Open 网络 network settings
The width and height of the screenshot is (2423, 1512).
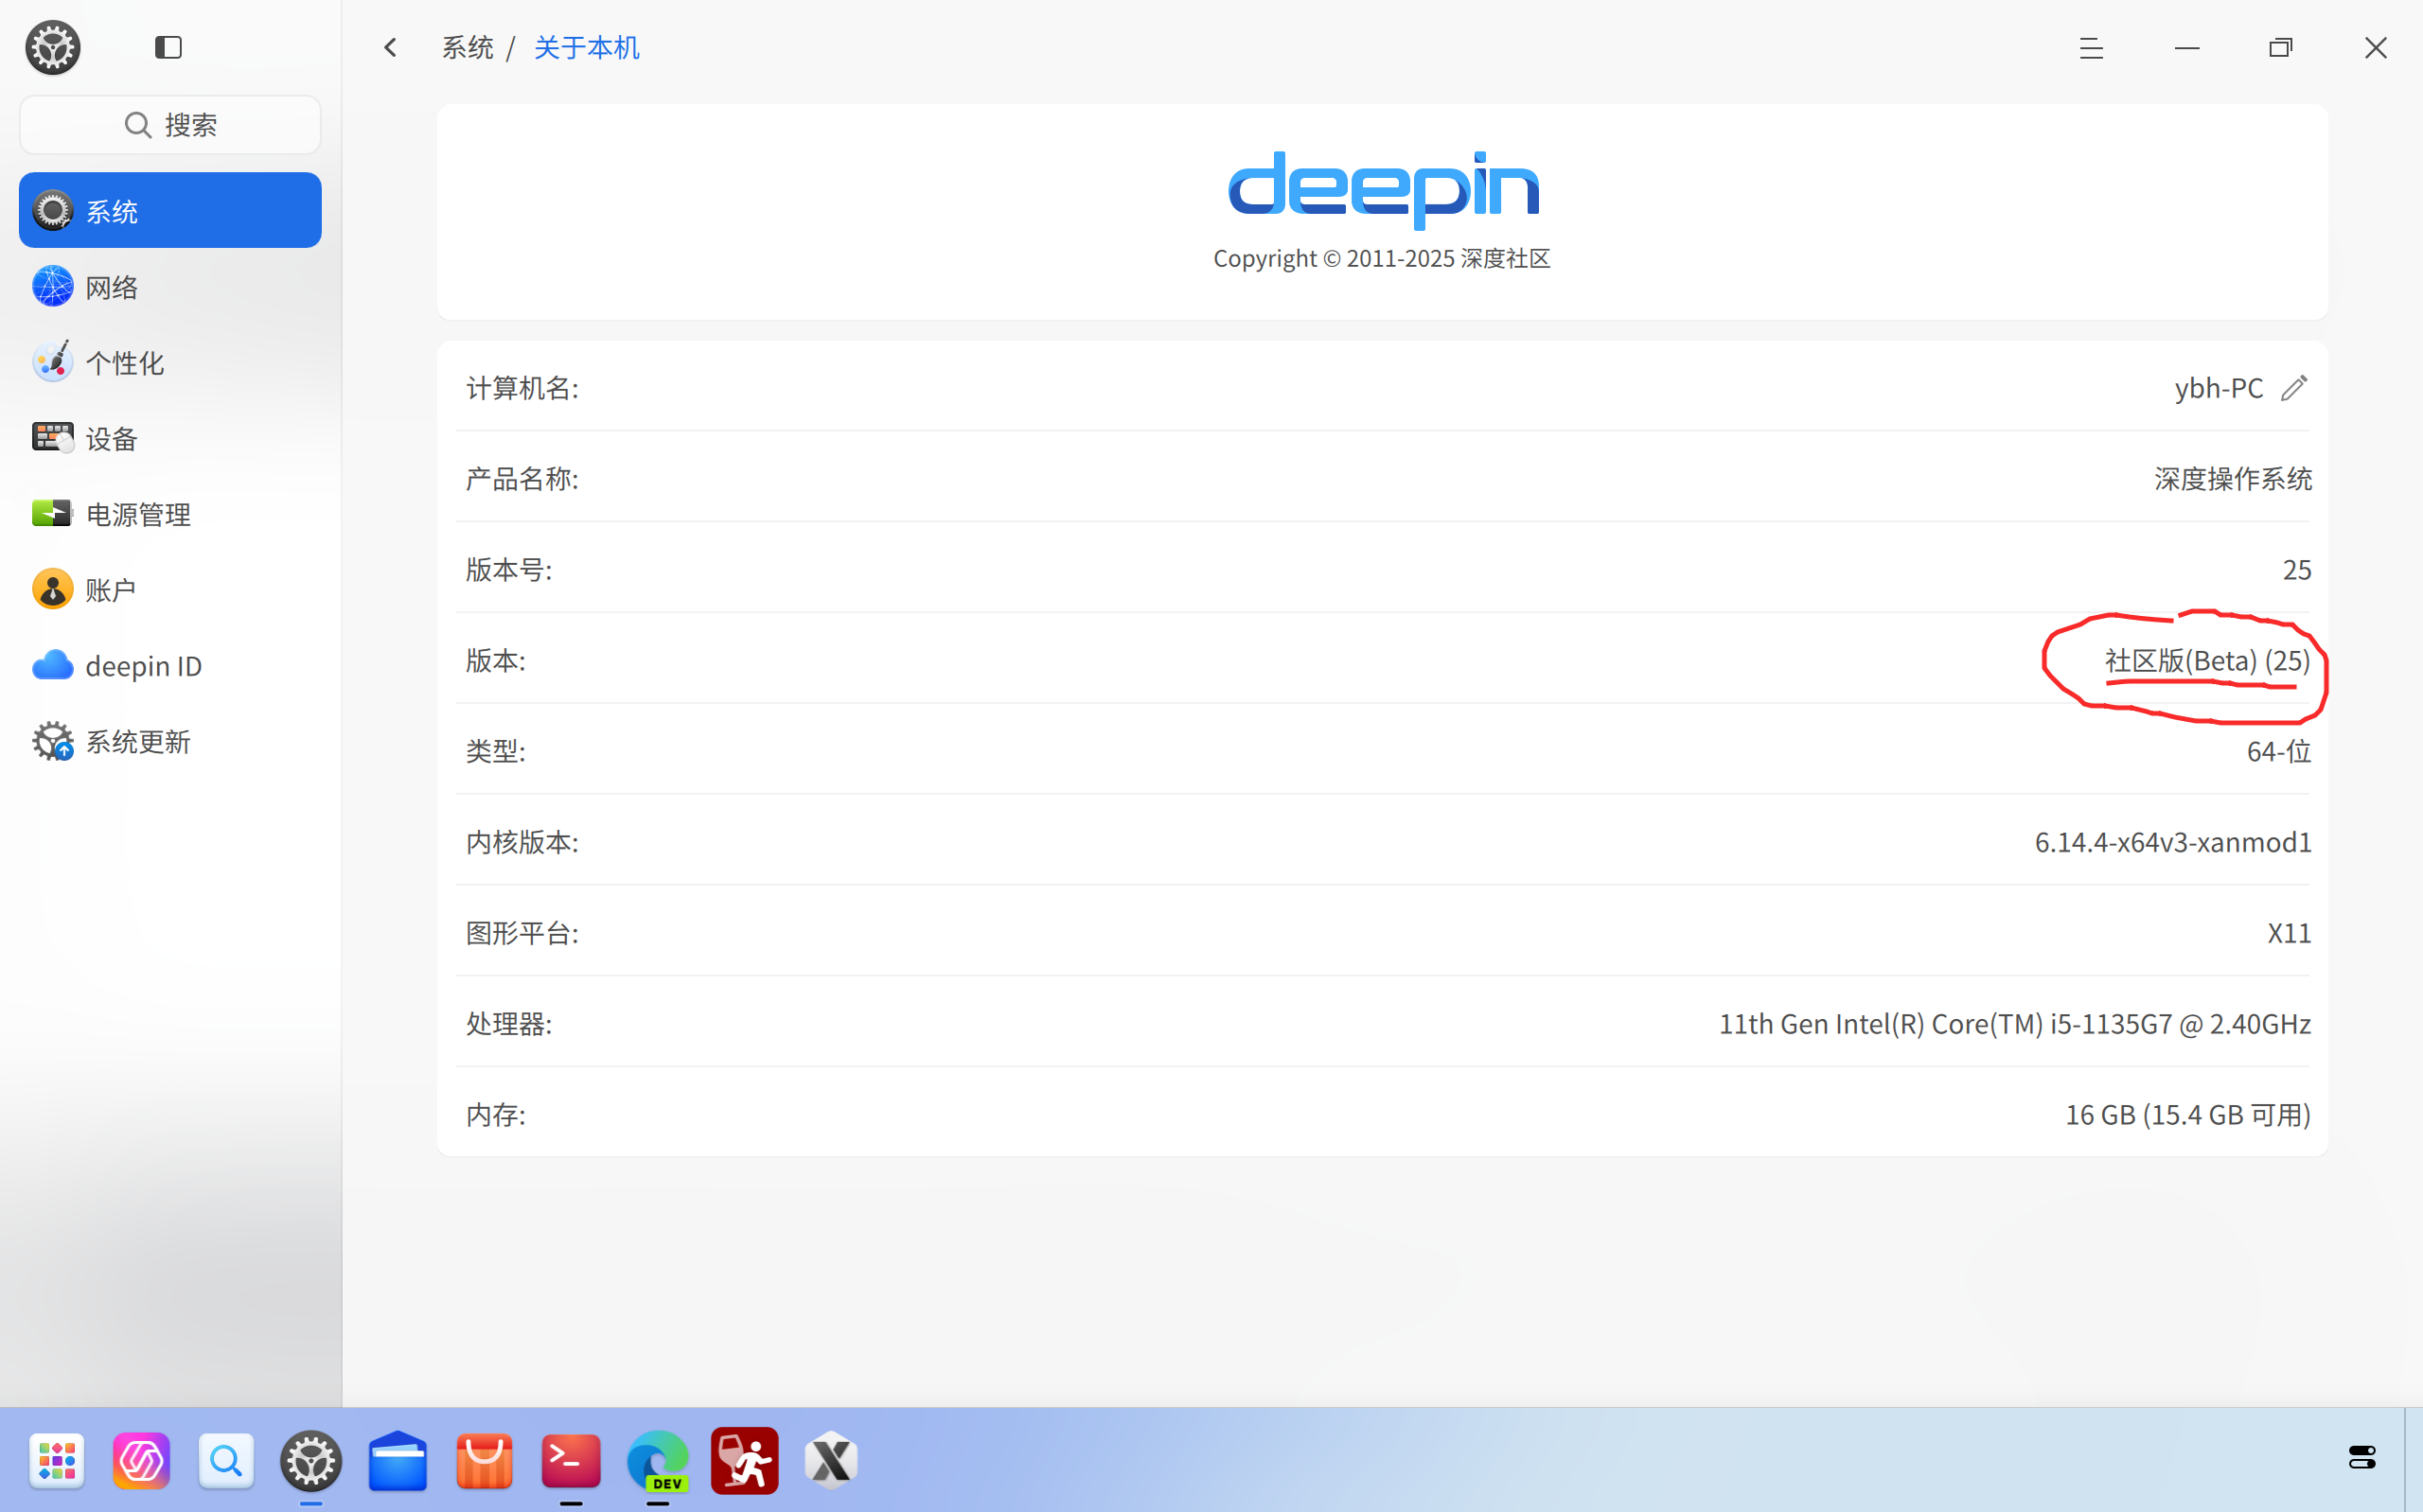pyautogui.click(x=170, y=287)
